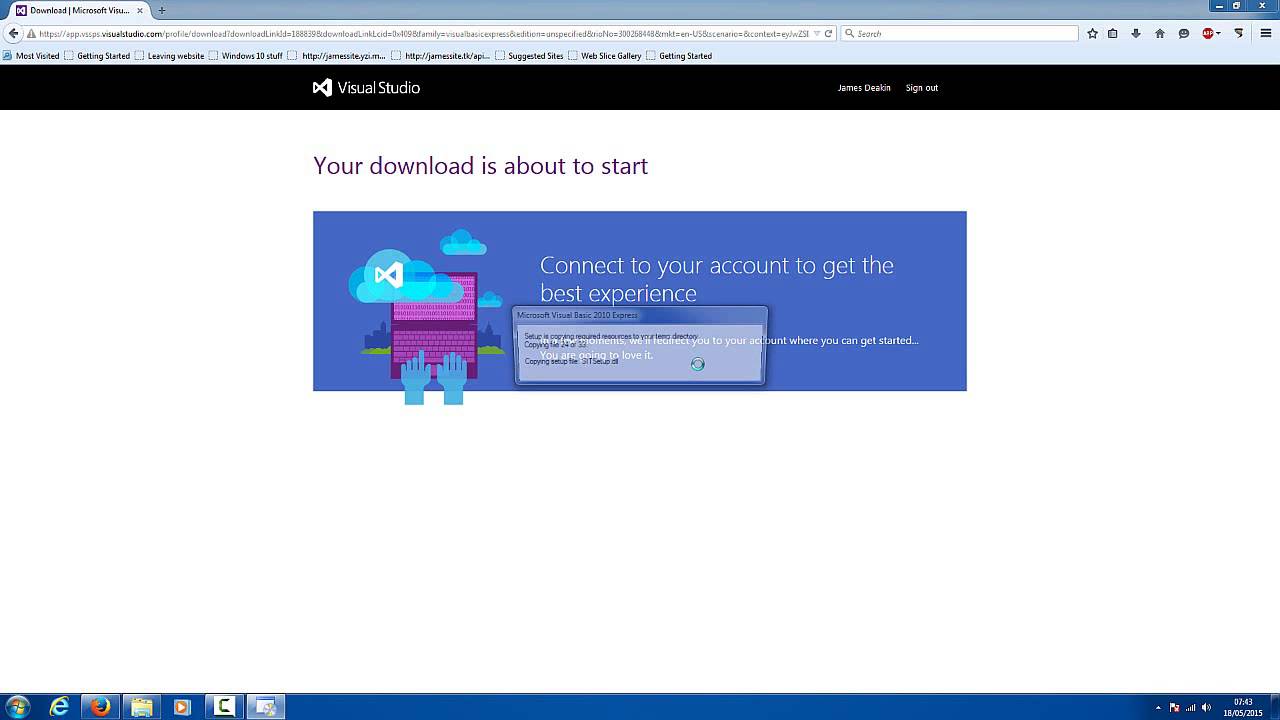The width and height of the screenshot is (1280, 720).
Task: Click the S add-on toolbar icon
Action: pos(1239,33)
